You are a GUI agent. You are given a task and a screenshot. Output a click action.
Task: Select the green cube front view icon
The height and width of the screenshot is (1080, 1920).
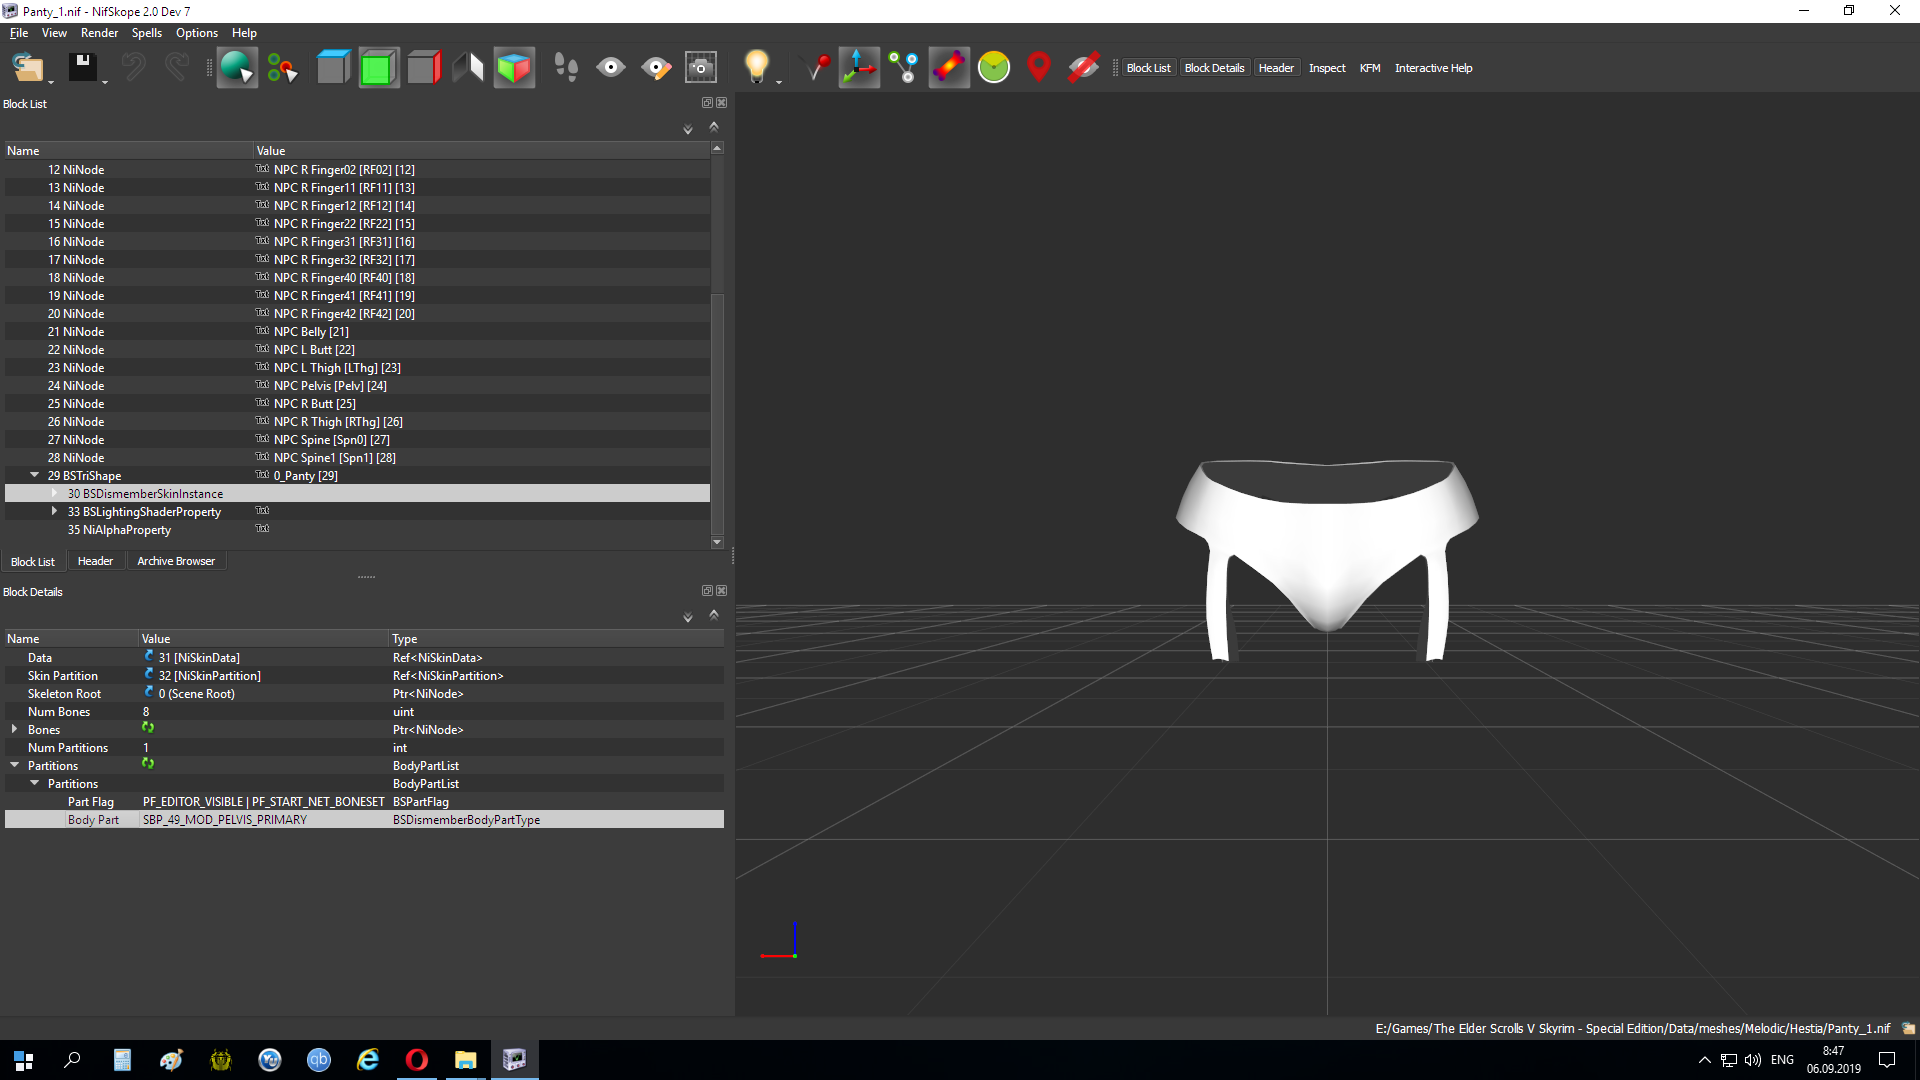coord(378,68)
